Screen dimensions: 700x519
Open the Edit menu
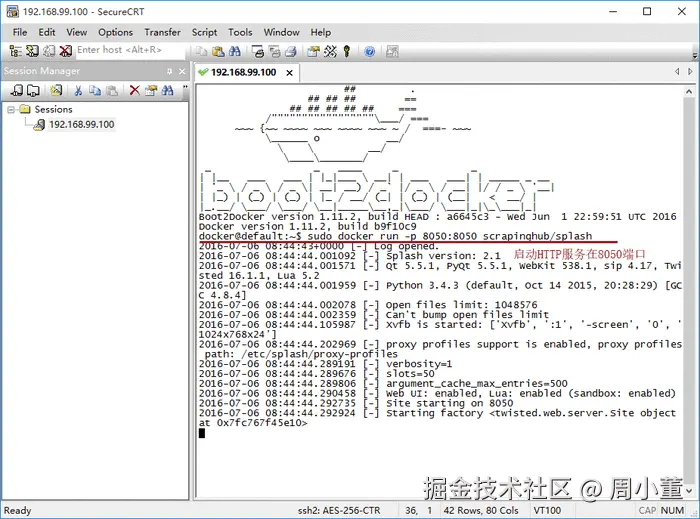click(x=46, y=32)
